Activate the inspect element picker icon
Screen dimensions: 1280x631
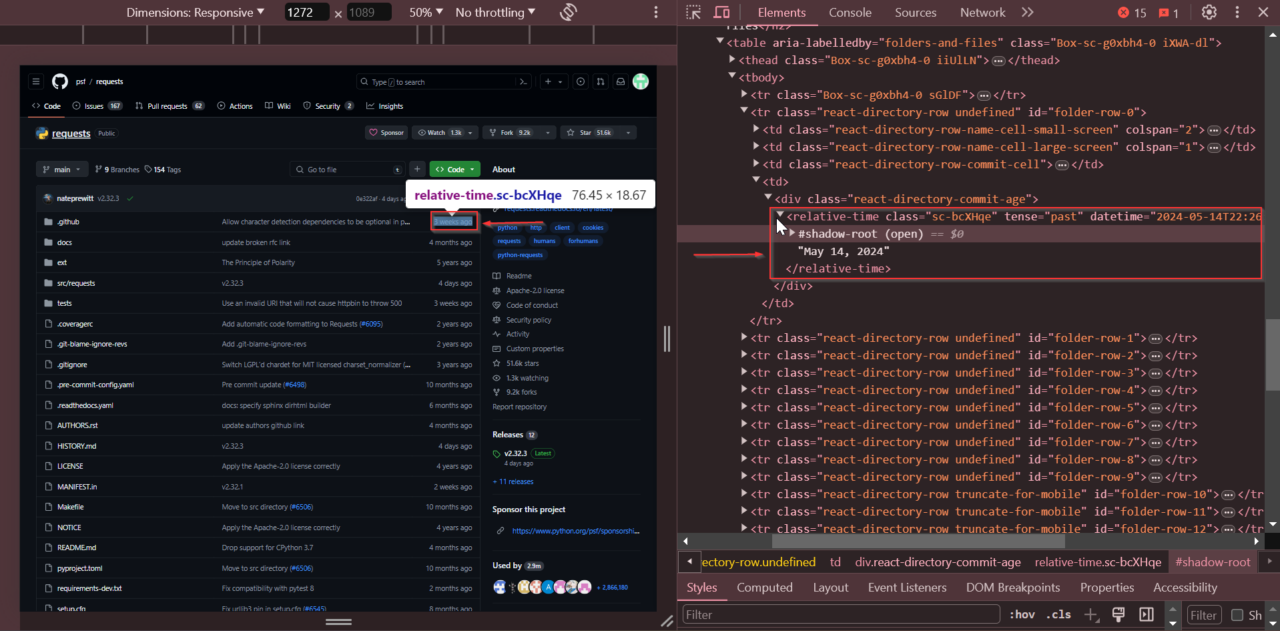(694, 12)
